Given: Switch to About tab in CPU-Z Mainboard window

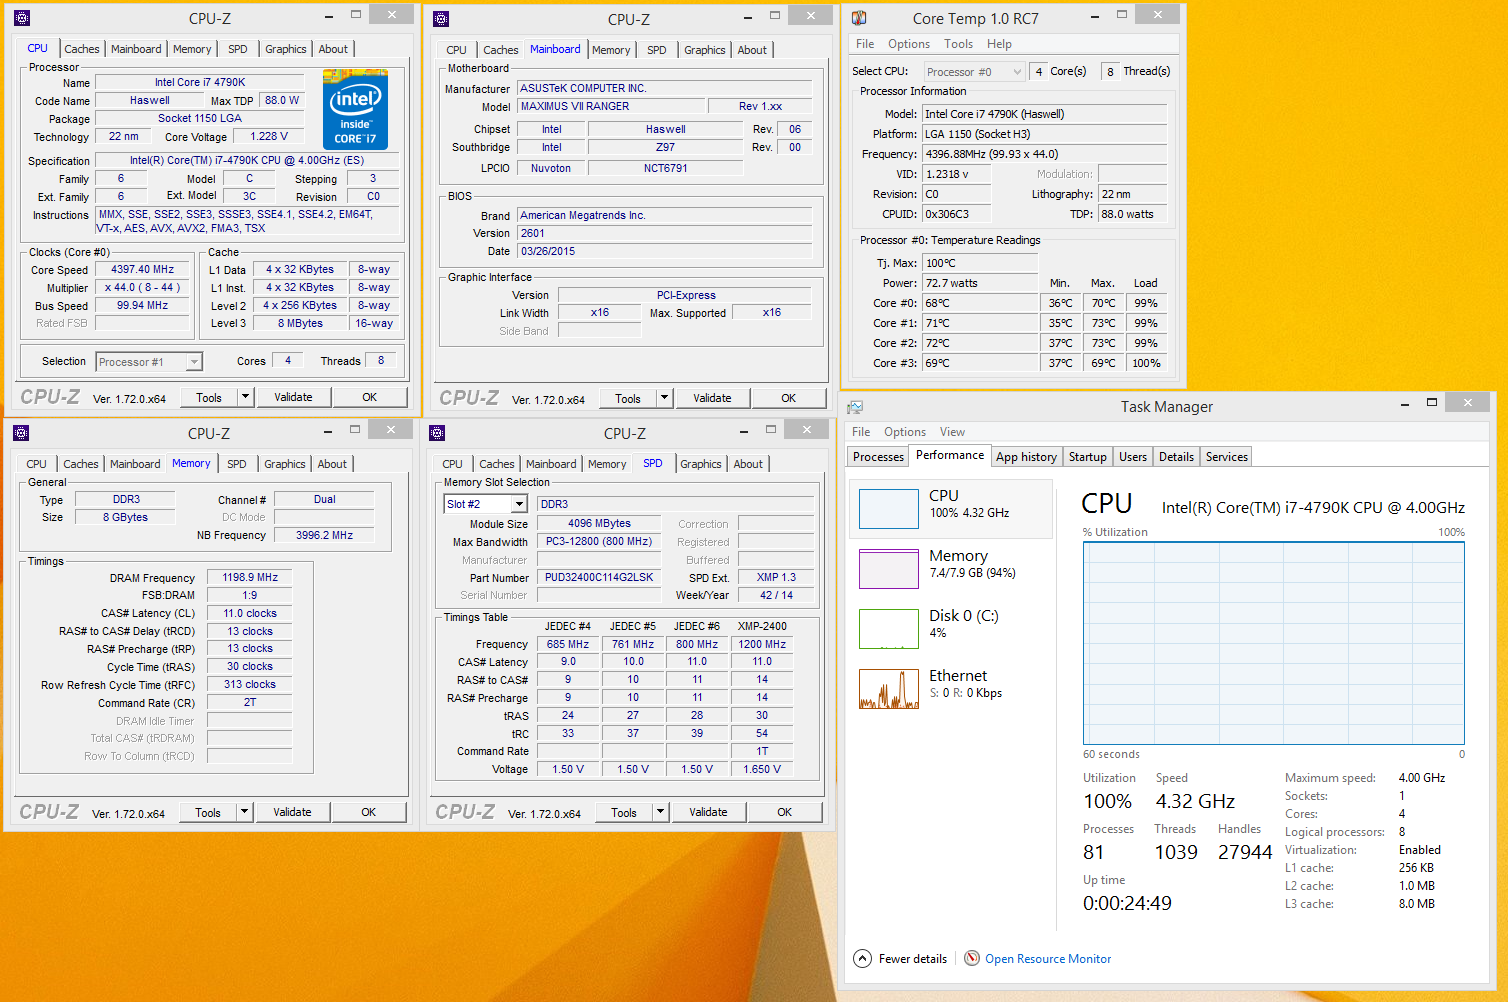Looking at the screenshot, I should click(x=752, y=50).
